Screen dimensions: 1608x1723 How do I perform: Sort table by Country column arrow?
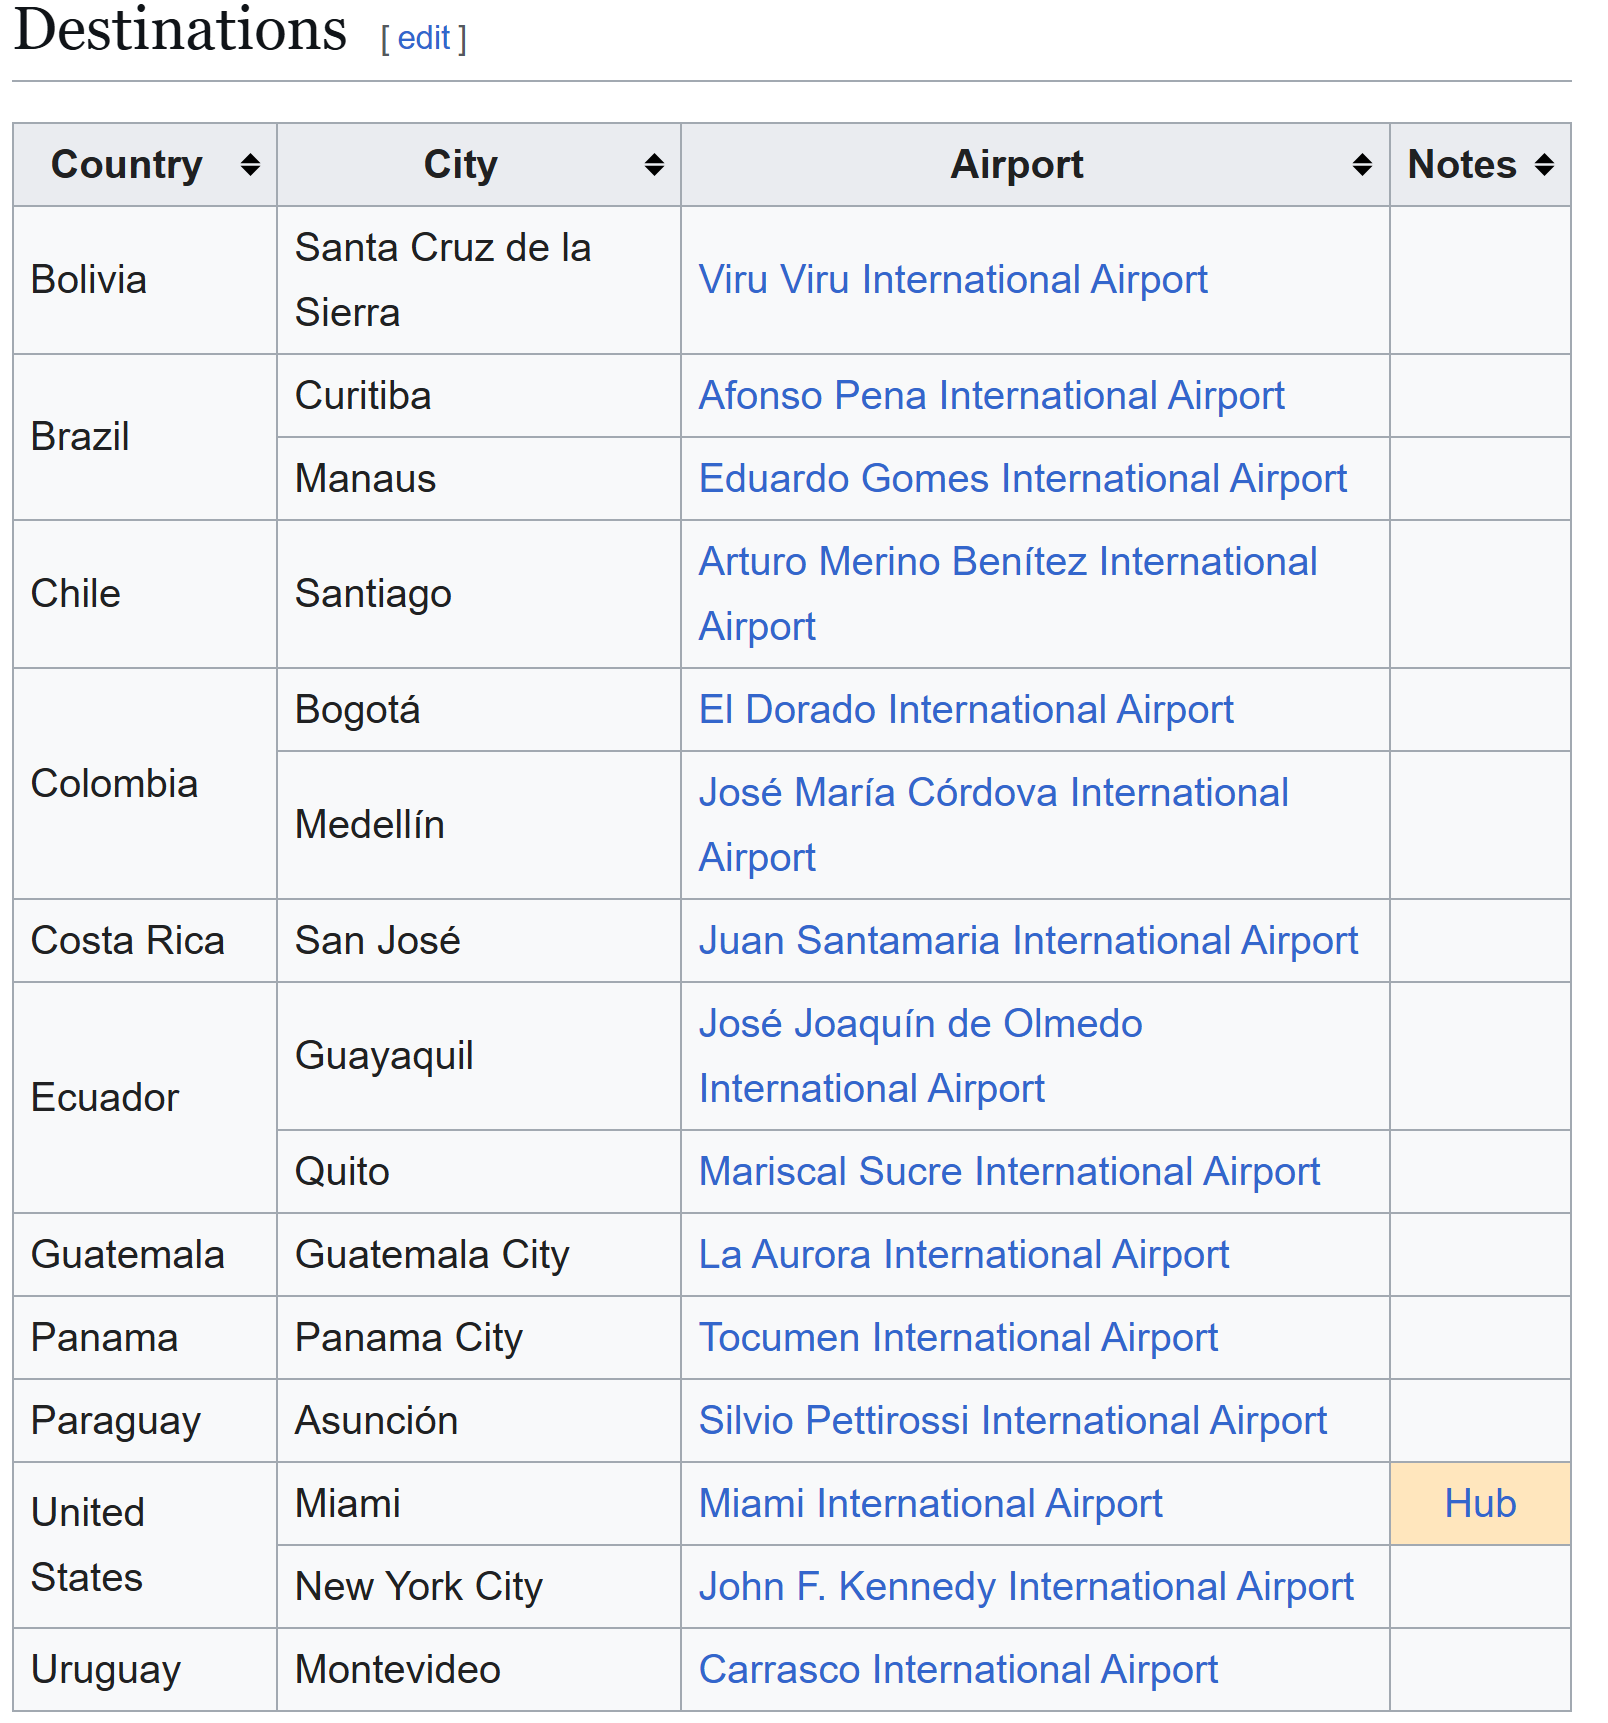coord(250,165)
